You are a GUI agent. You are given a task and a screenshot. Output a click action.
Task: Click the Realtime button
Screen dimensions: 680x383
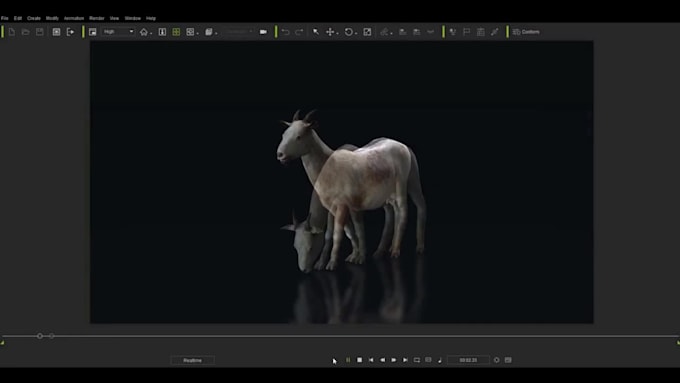pyautogui.click(x=193, y=360)
